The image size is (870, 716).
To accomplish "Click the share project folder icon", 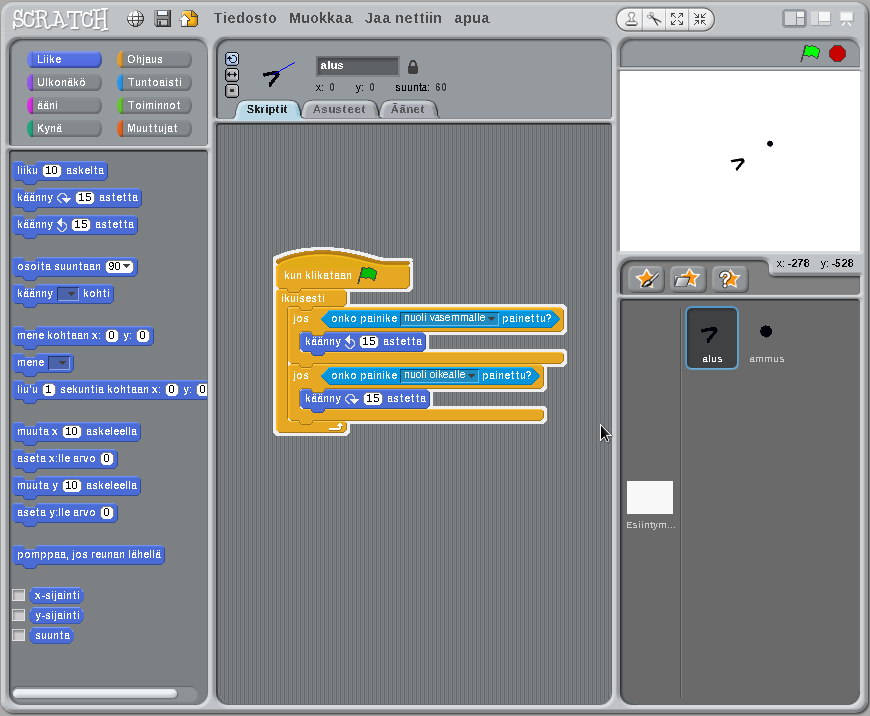I will pyautogui.click(x=189, y=18).
